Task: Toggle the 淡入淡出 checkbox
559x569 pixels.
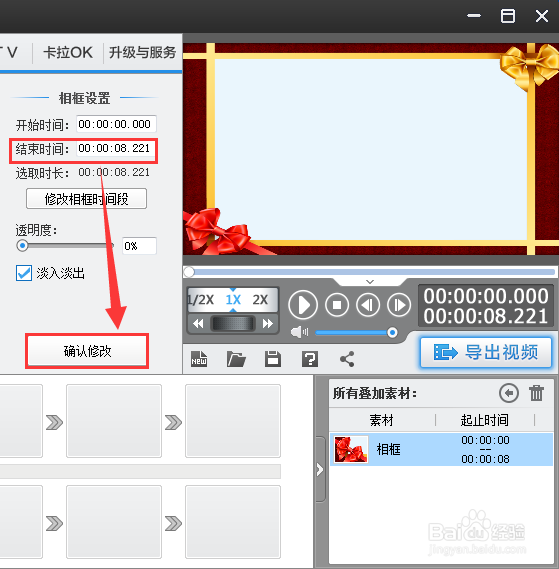Action: (24, 273)
